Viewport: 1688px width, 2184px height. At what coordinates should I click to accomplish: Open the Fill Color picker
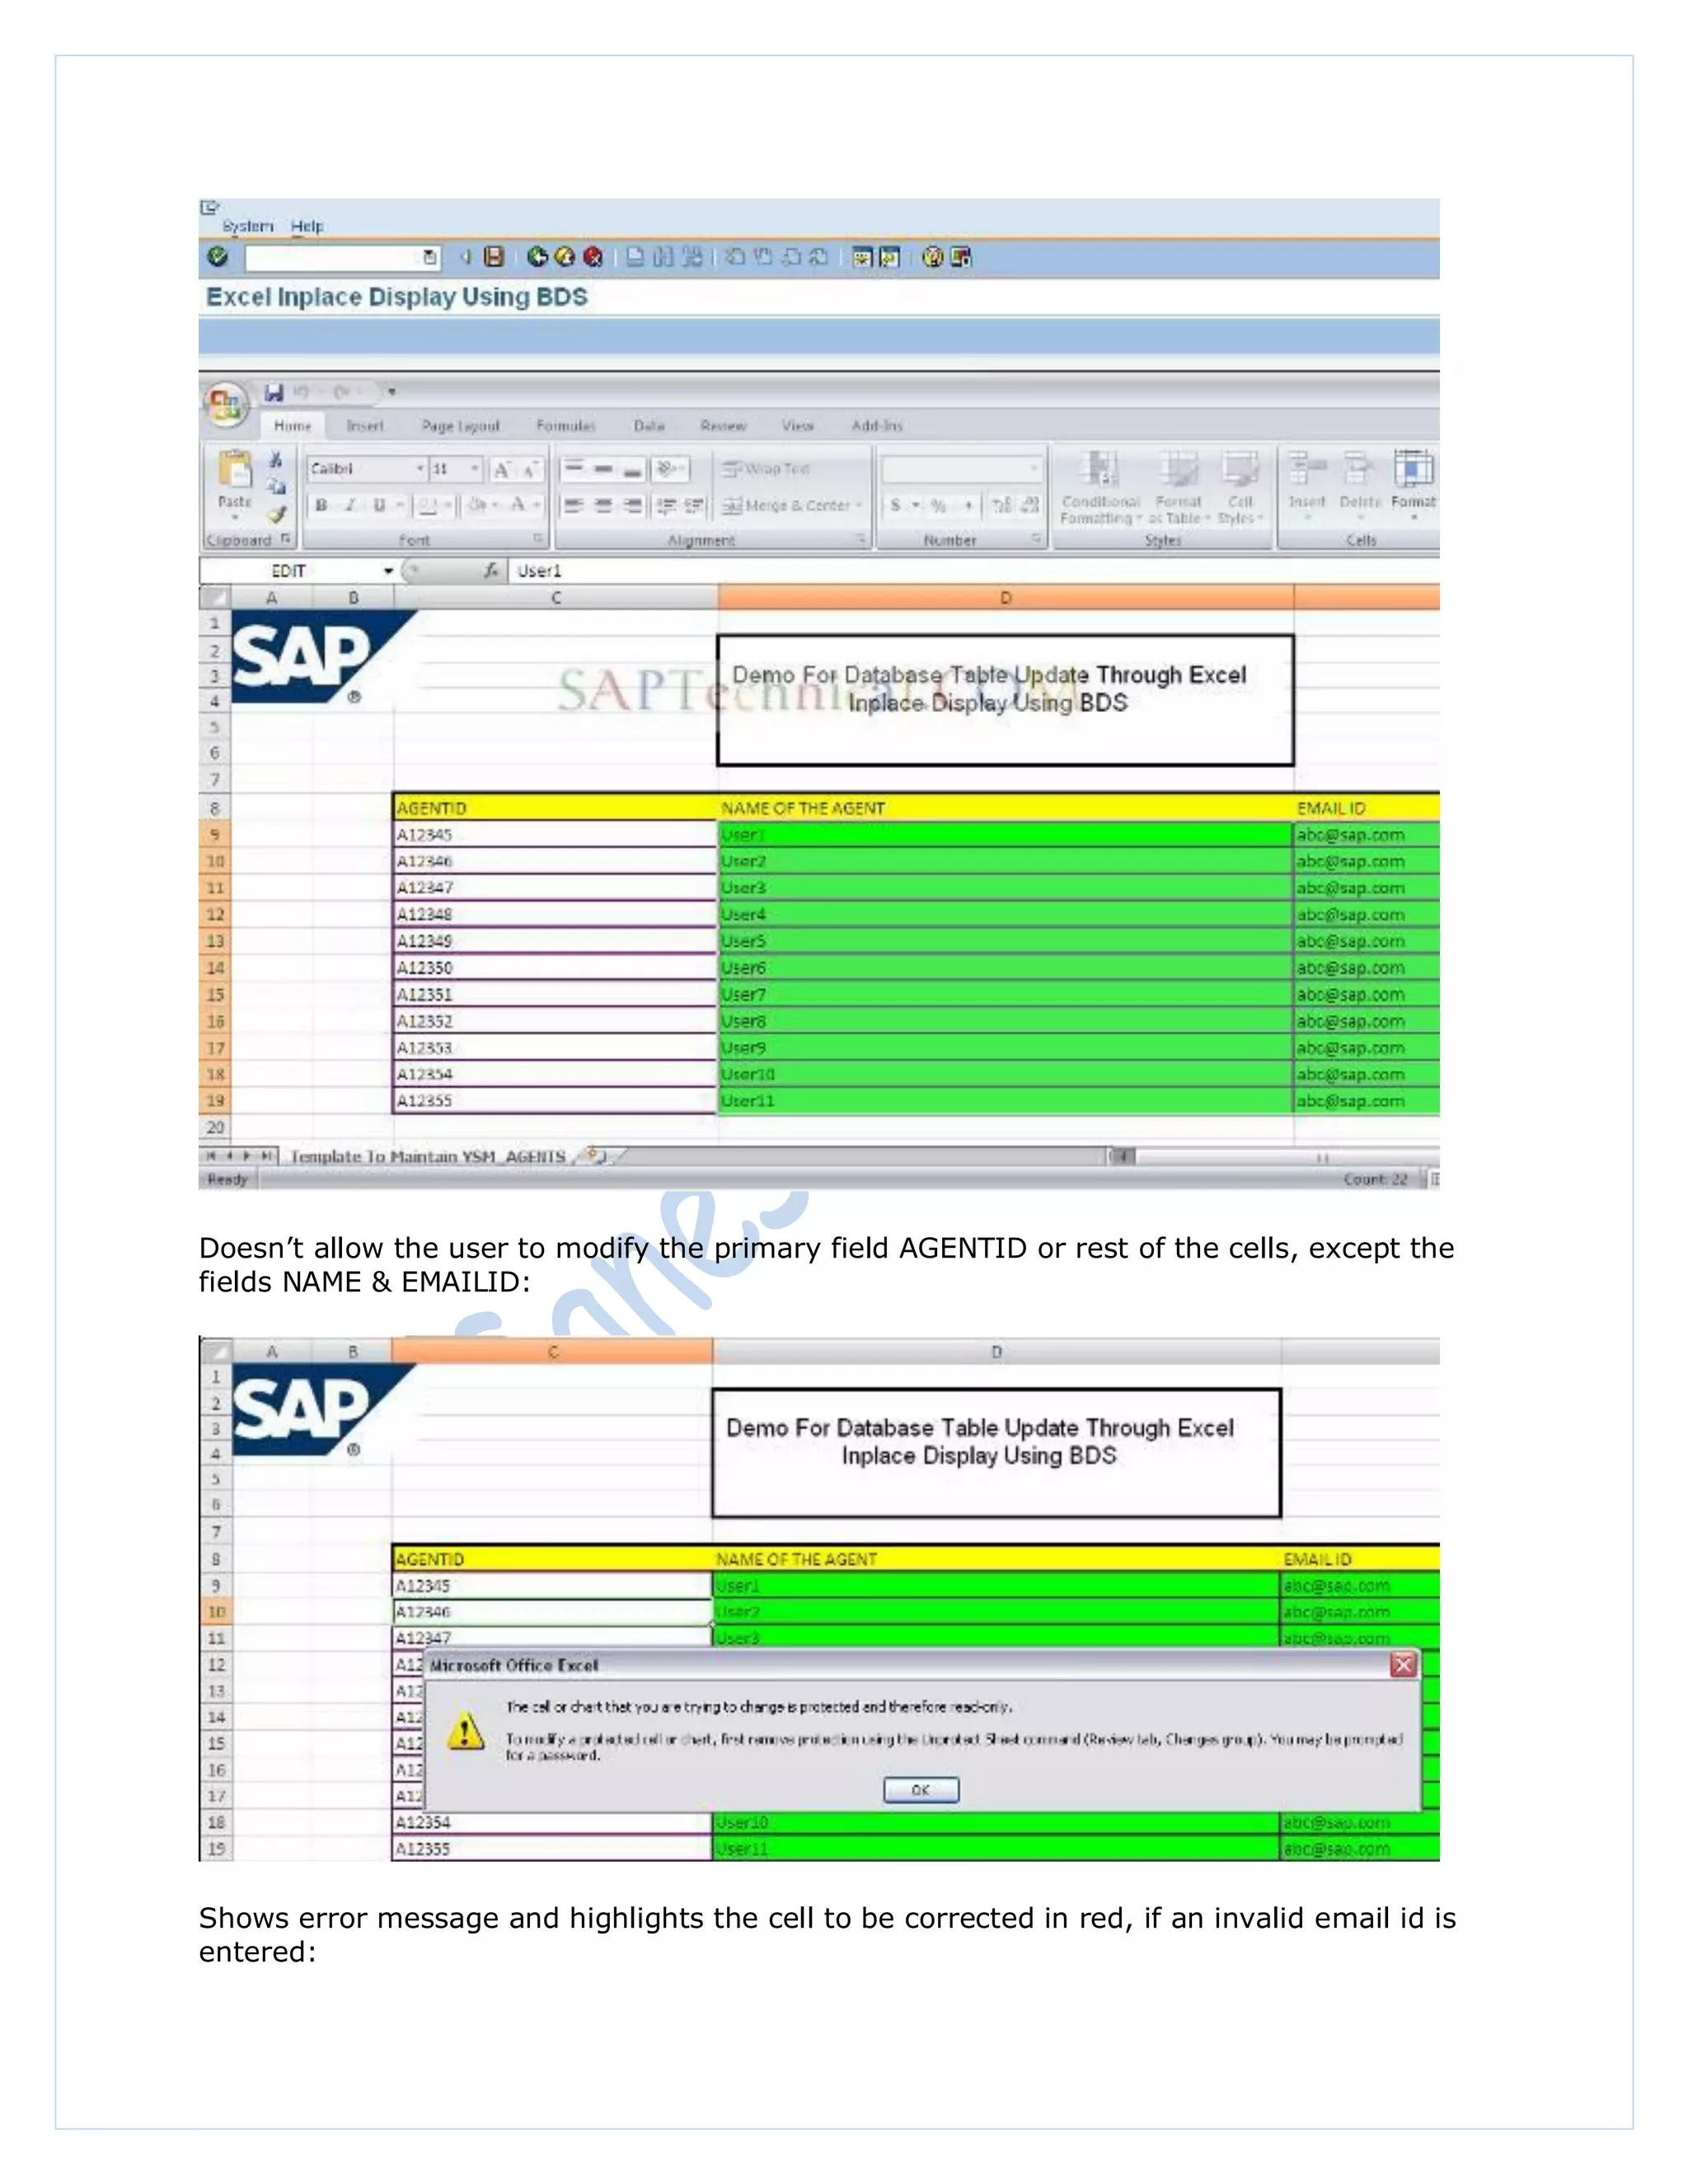(x=478, y=505)
